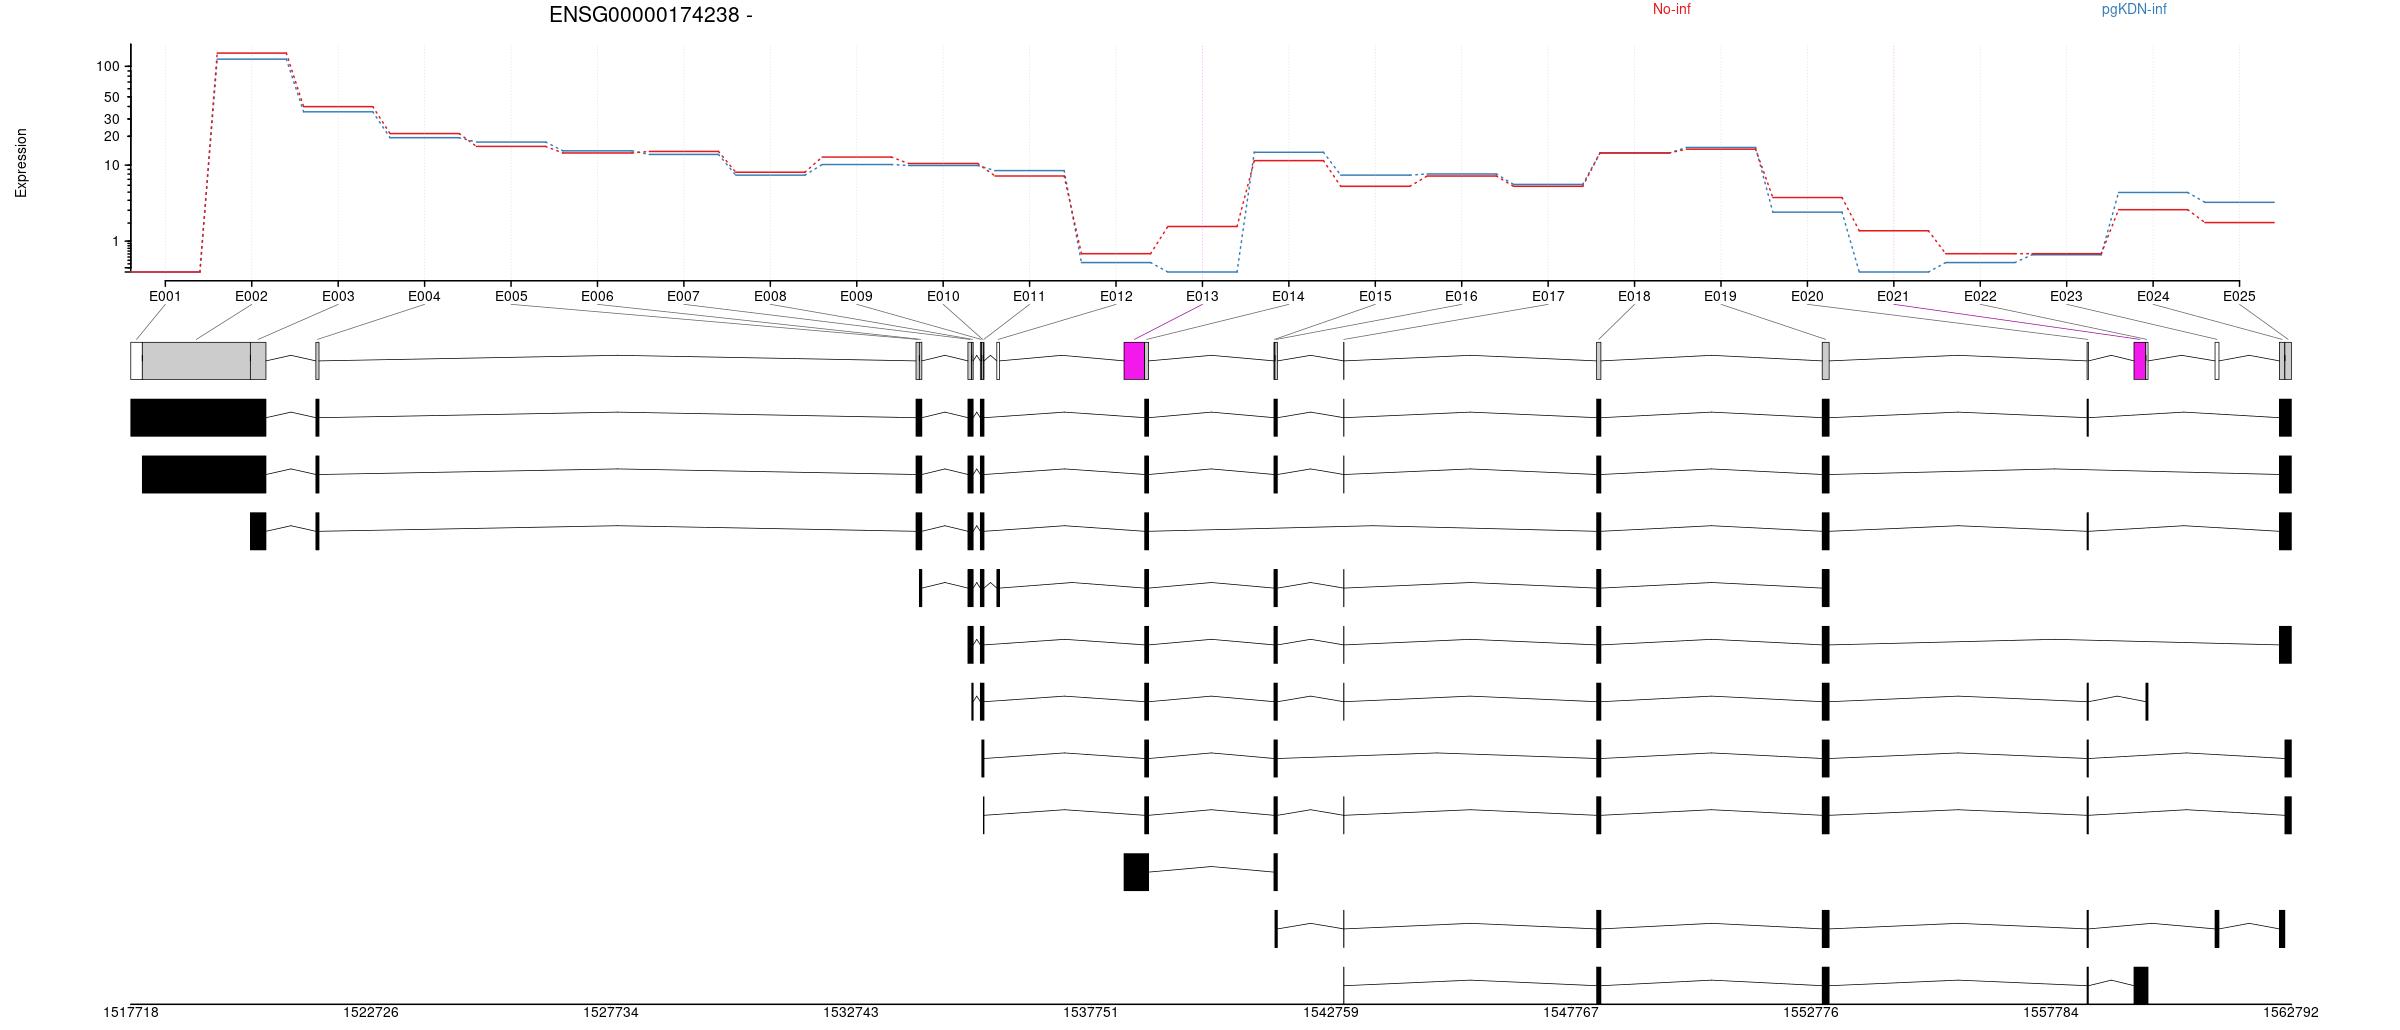Select exon bin label E010

(943, 296)
